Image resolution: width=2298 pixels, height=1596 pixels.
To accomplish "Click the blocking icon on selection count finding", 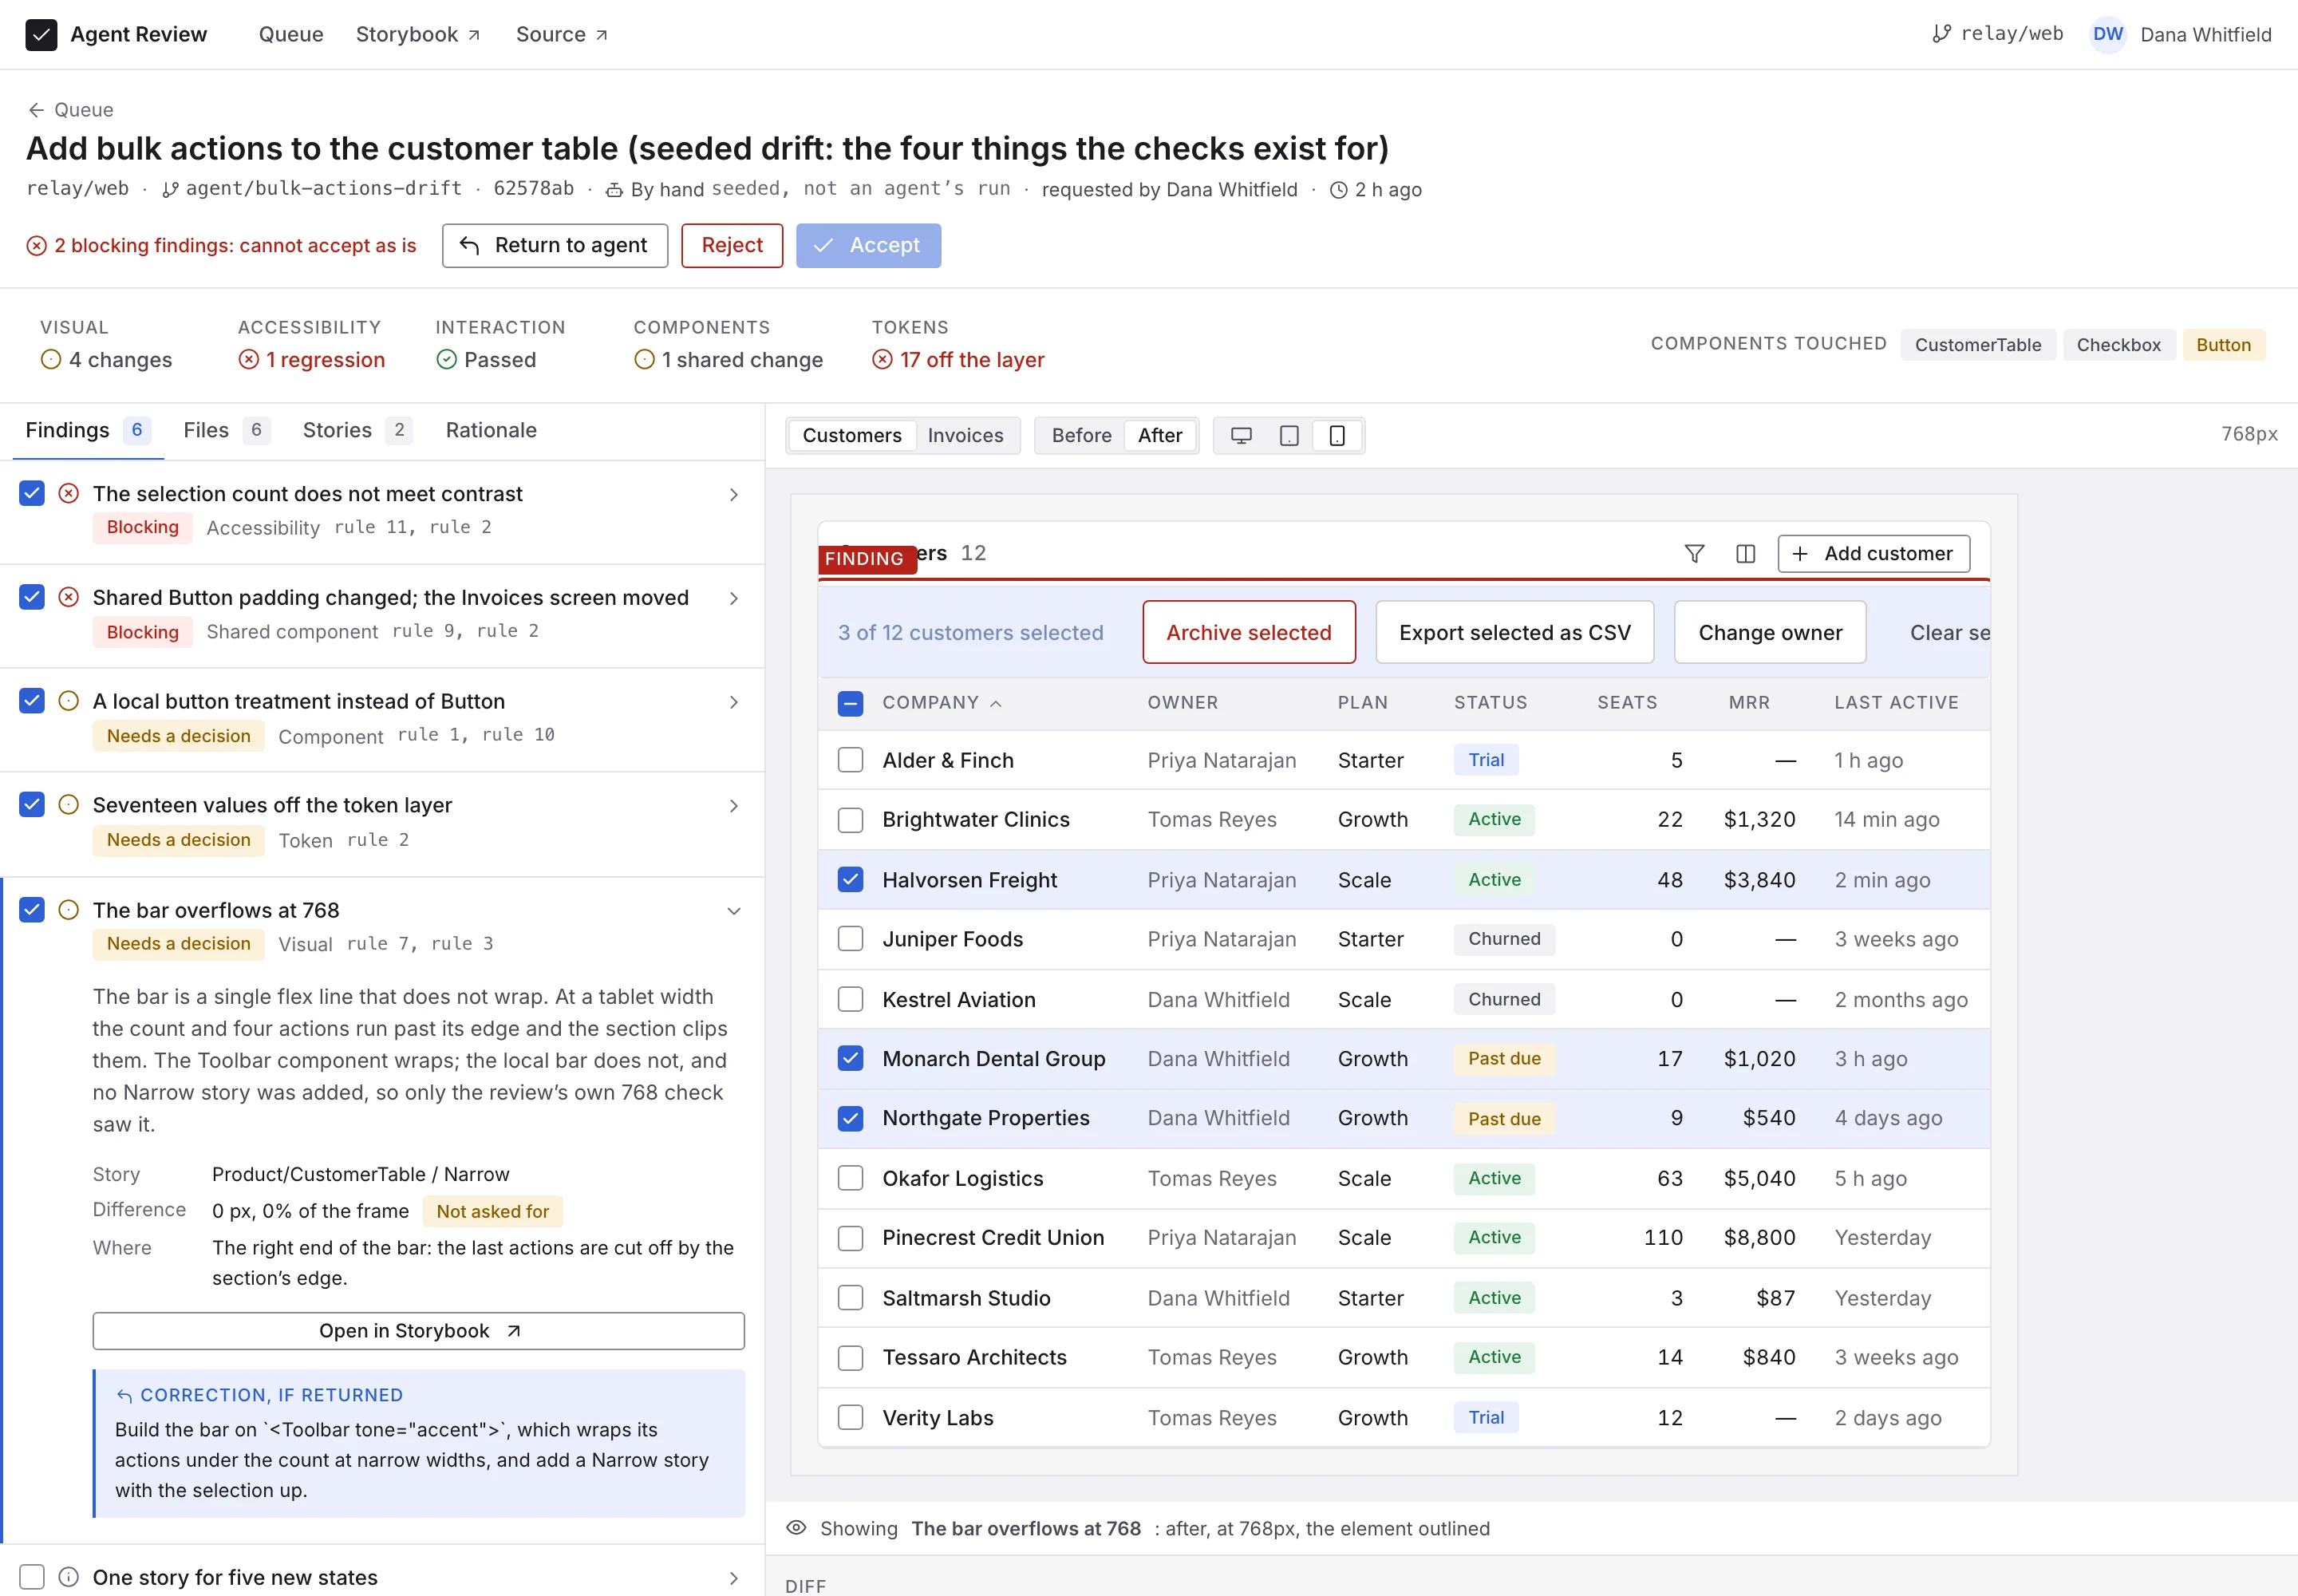I will point(69,493).
